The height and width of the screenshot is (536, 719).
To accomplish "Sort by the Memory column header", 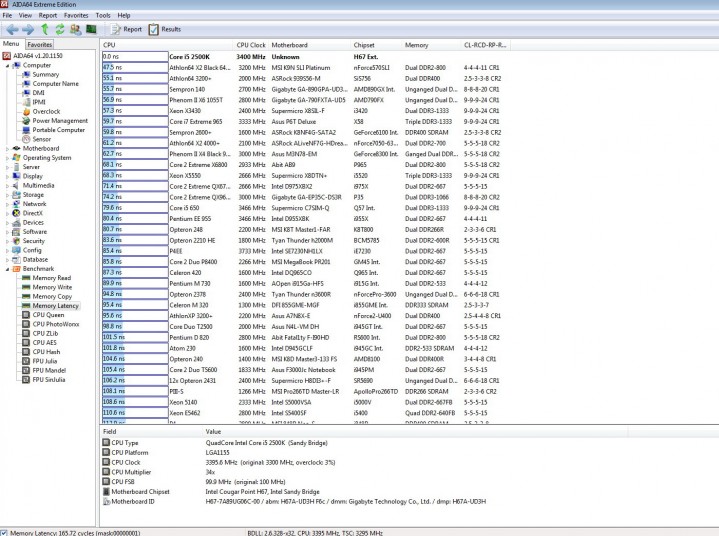I will click(431, 45).
